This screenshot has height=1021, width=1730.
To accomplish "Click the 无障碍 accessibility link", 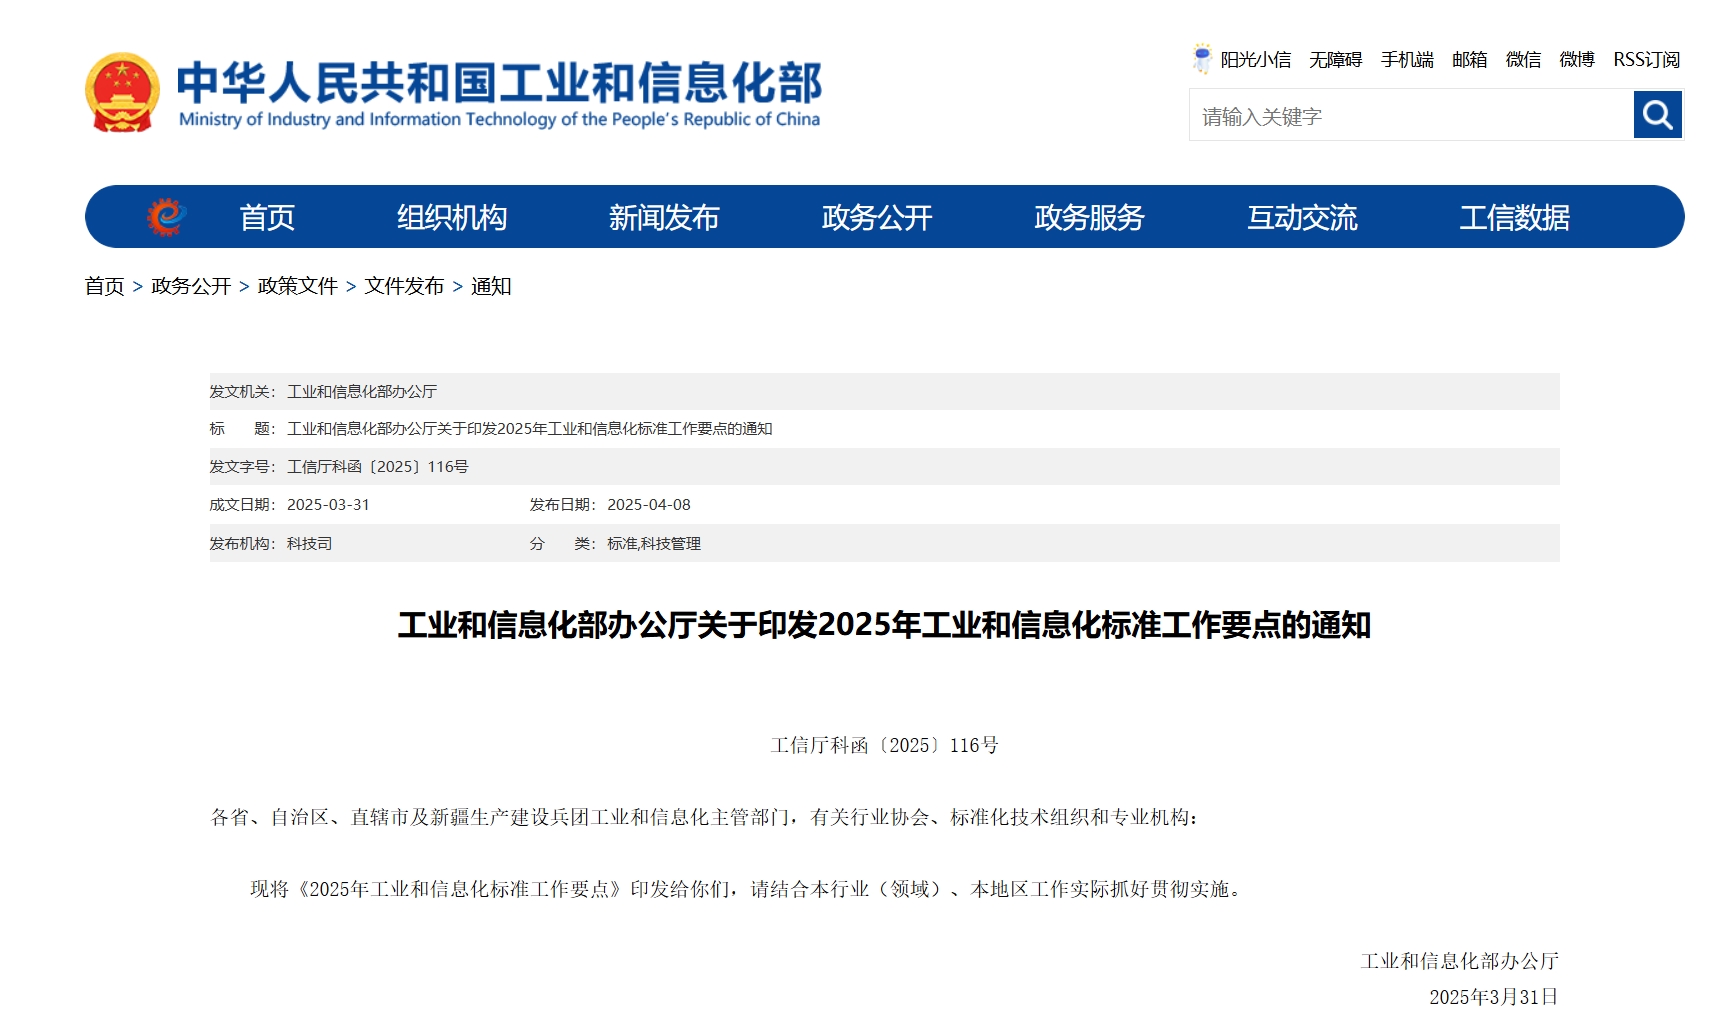I will pos(1335,60).
